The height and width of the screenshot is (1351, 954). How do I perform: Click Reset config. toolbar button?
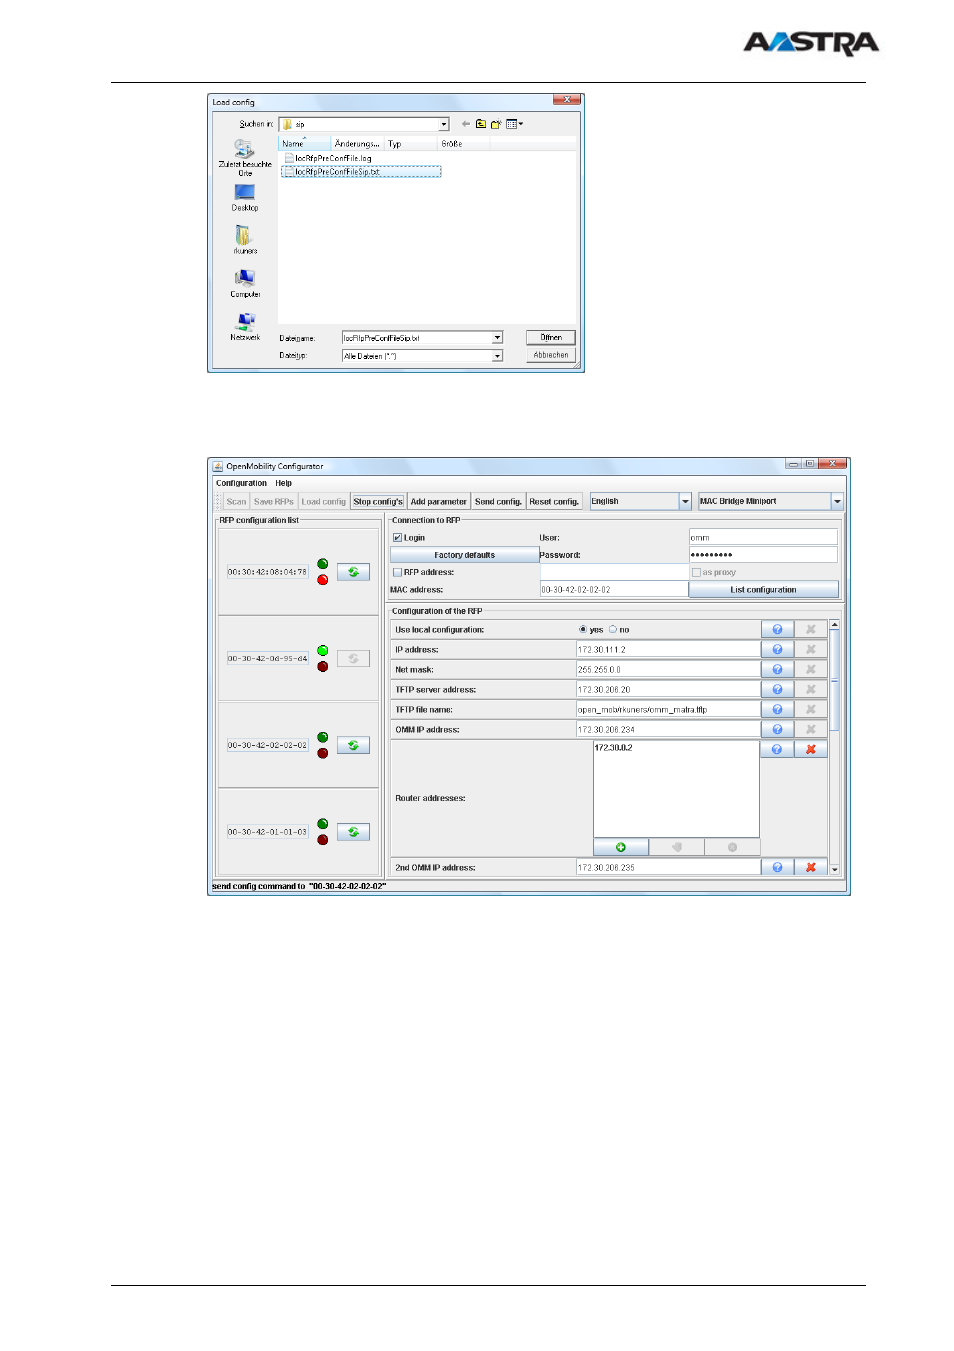click(x=554, y=501)
